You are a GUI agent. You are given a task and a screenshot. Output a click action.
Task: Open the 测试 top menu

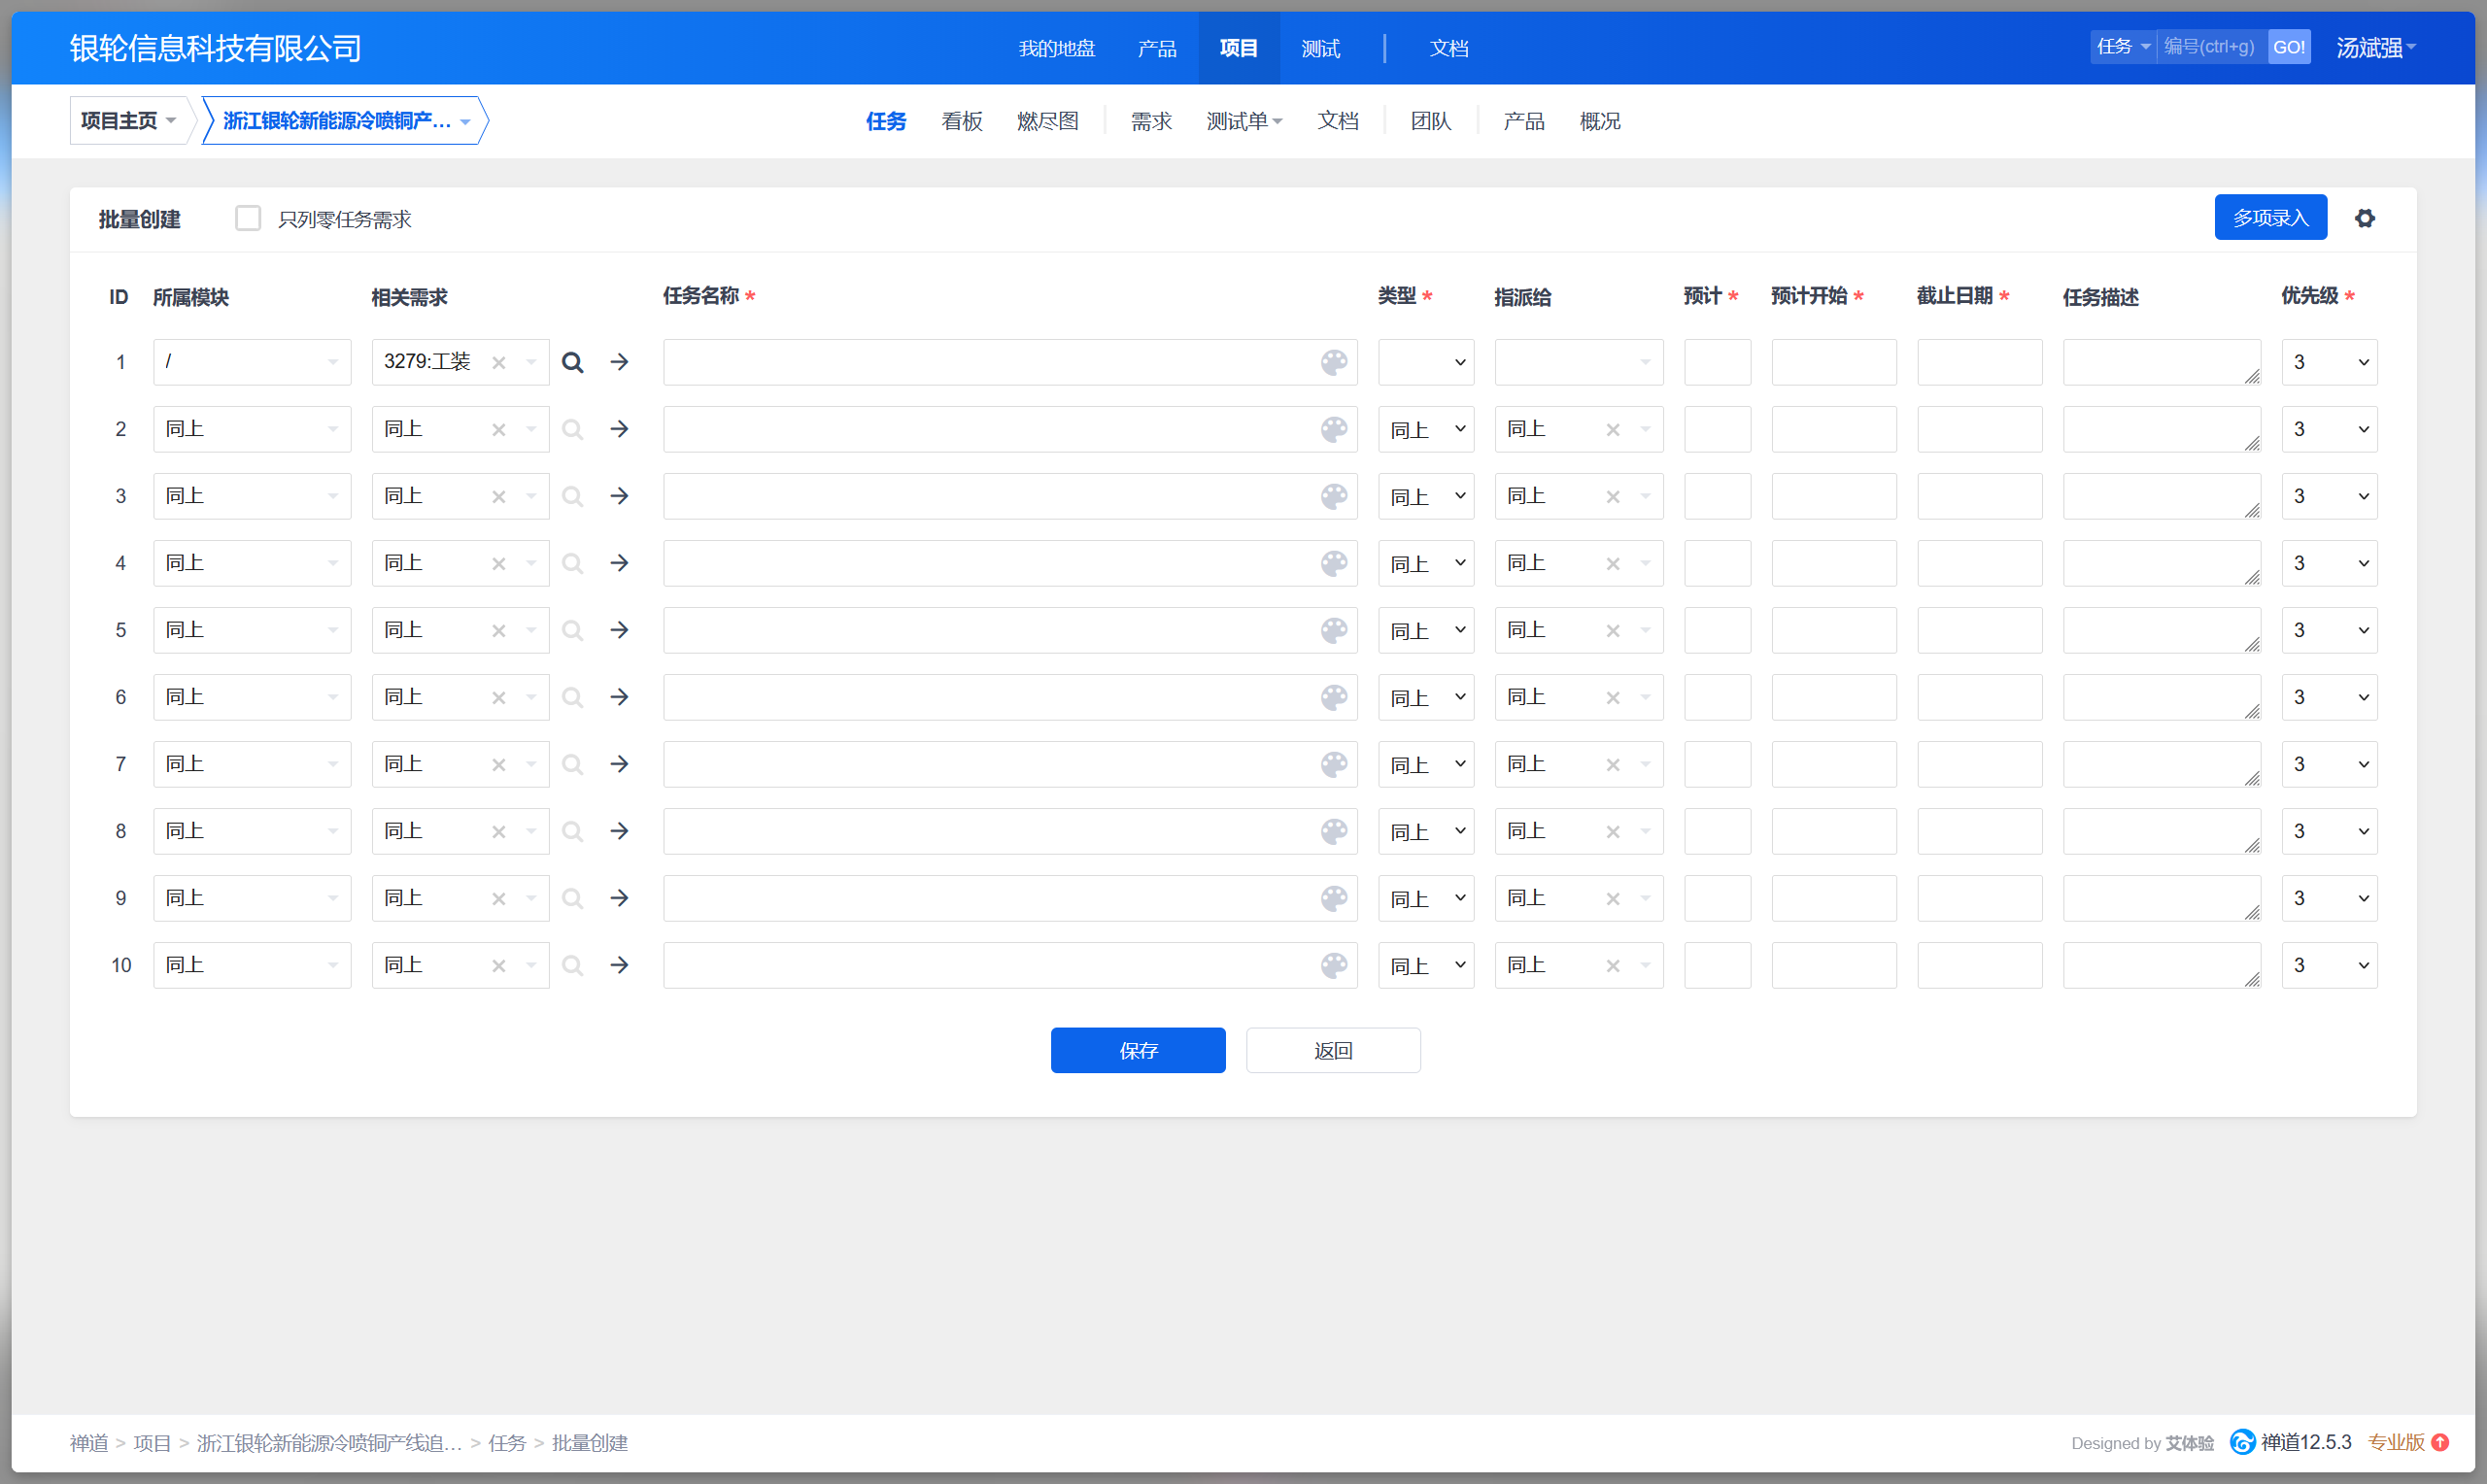click(1320, 48)
